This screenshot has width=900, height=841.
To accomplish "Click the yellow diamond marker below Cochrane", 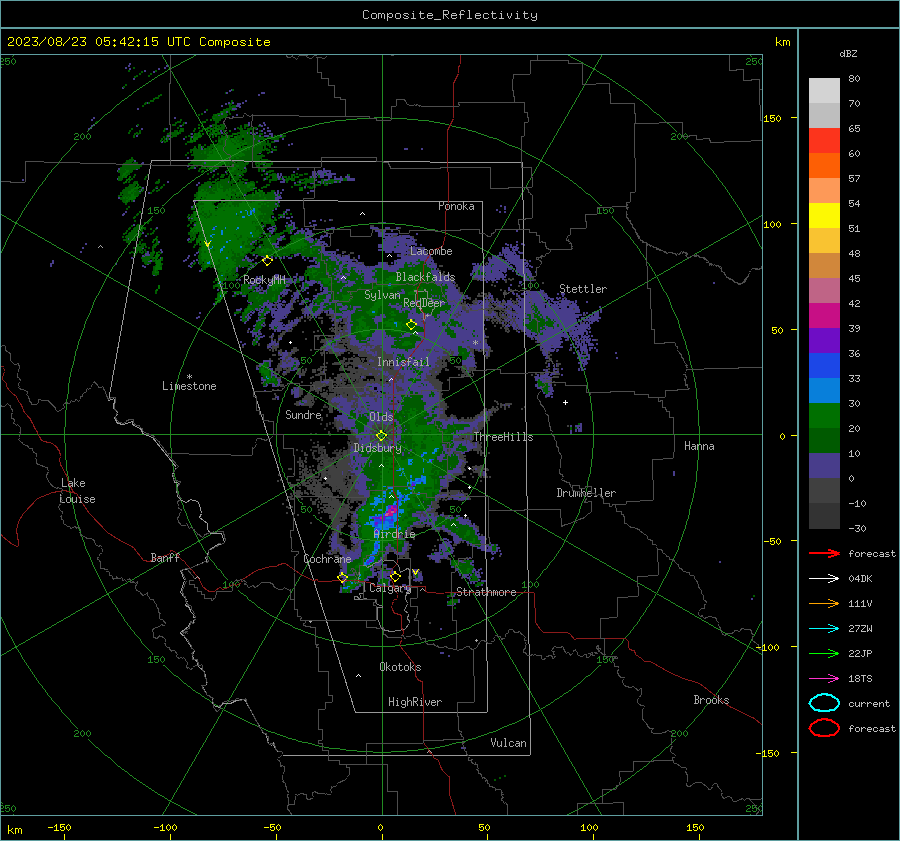I will point(342,578).
